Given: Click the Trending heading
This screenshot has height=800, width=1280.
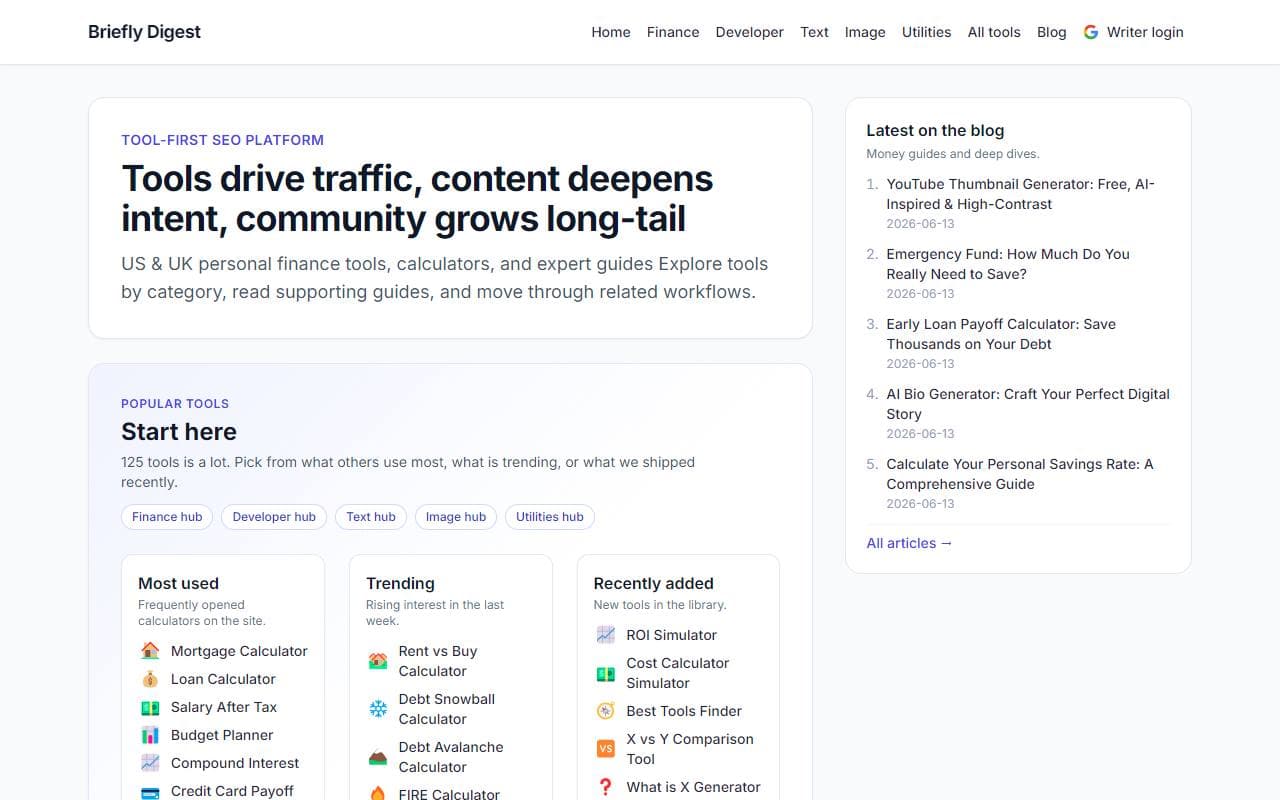Looking at the screenshot, I should [x=400, y=583].
